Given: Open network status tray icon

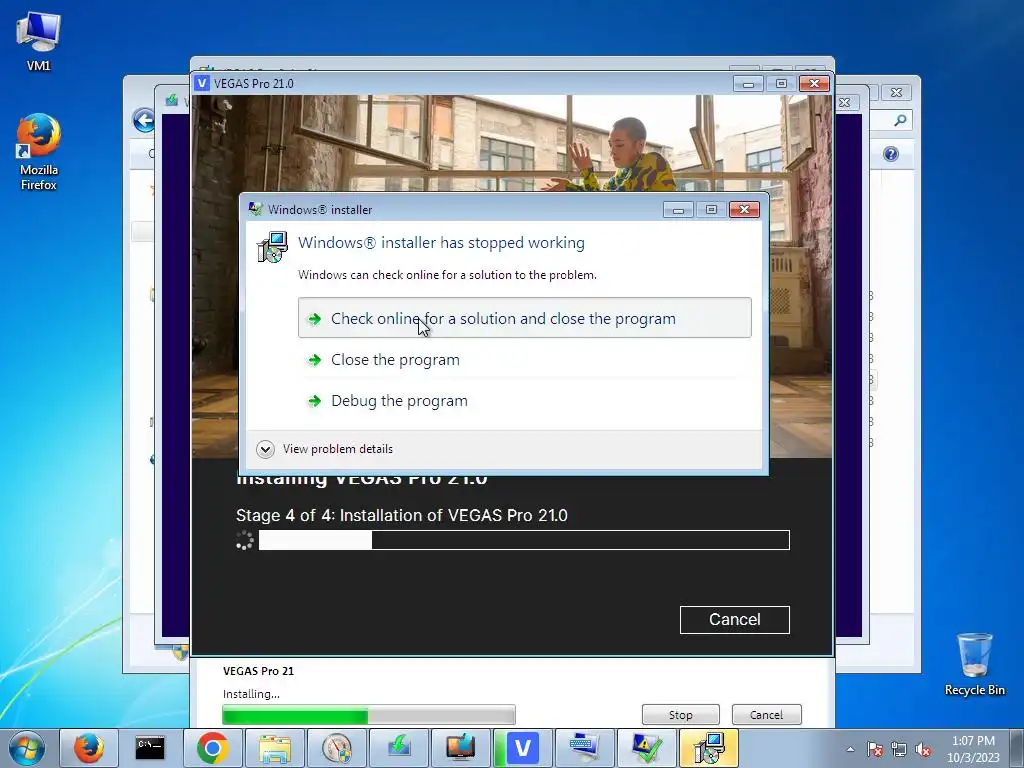Looking at the screenshot, I should (899, 749).
